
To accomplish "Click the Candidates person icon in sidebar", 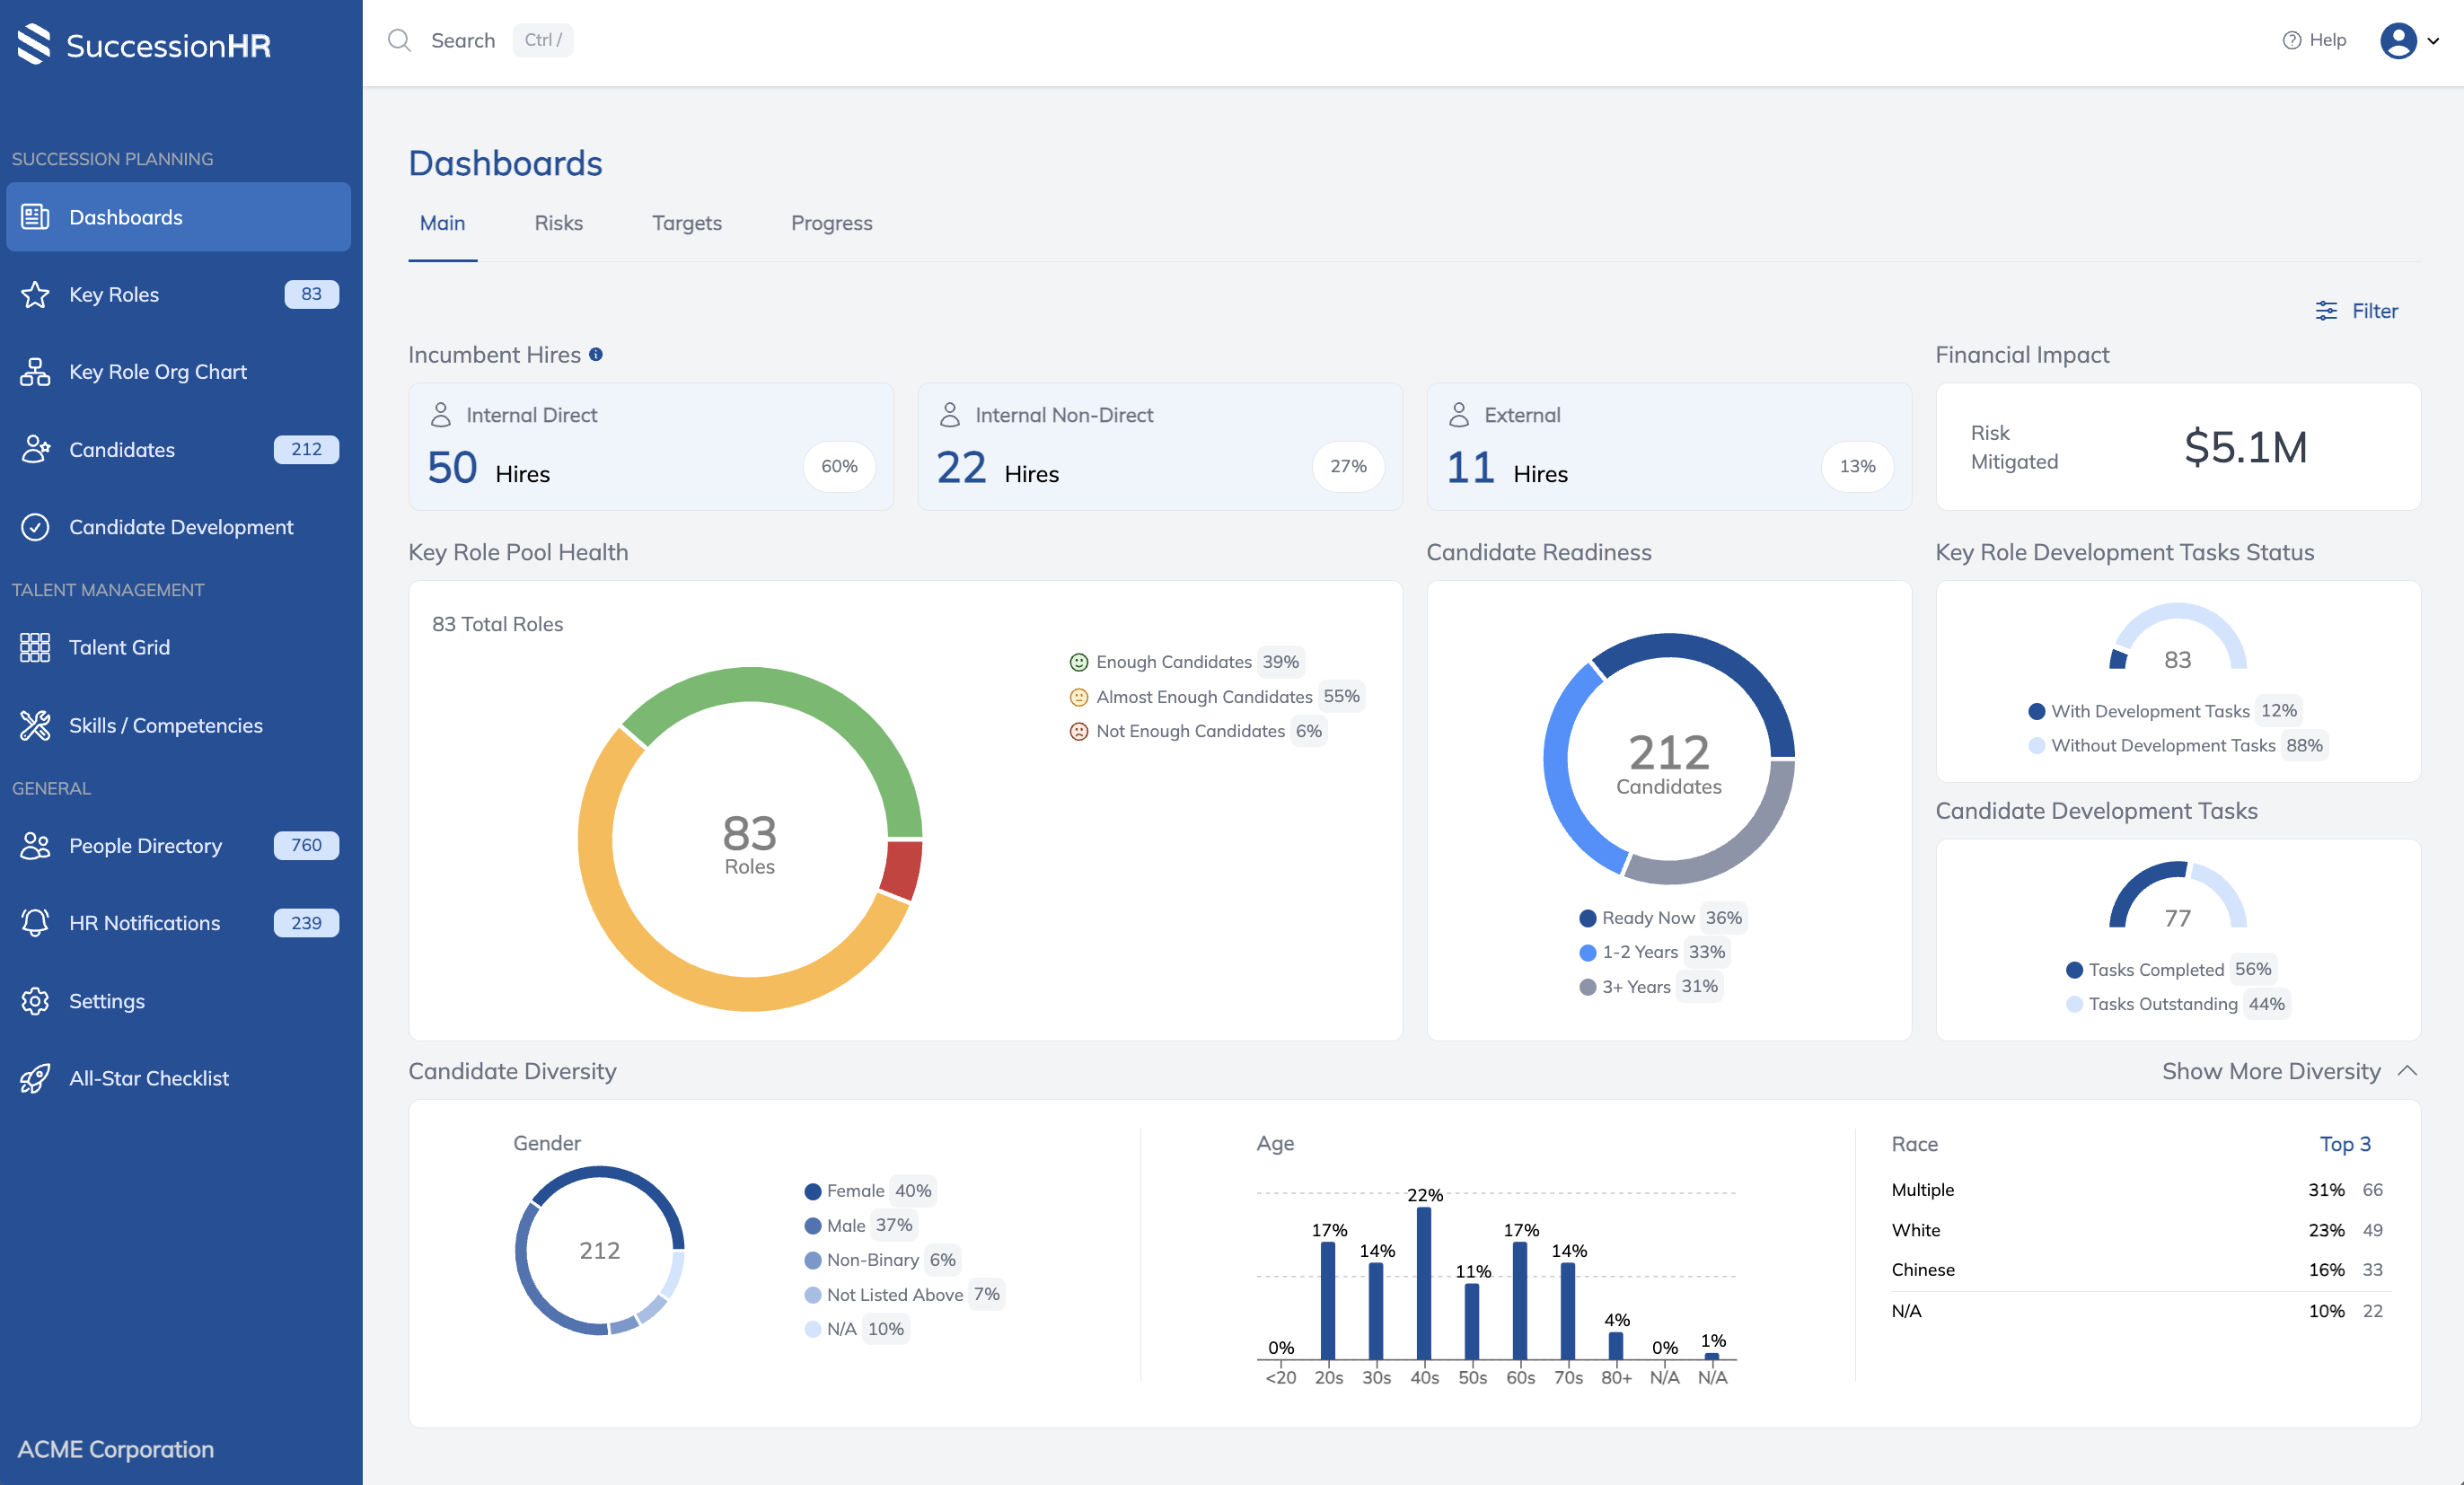I will [x=36, y=449].
